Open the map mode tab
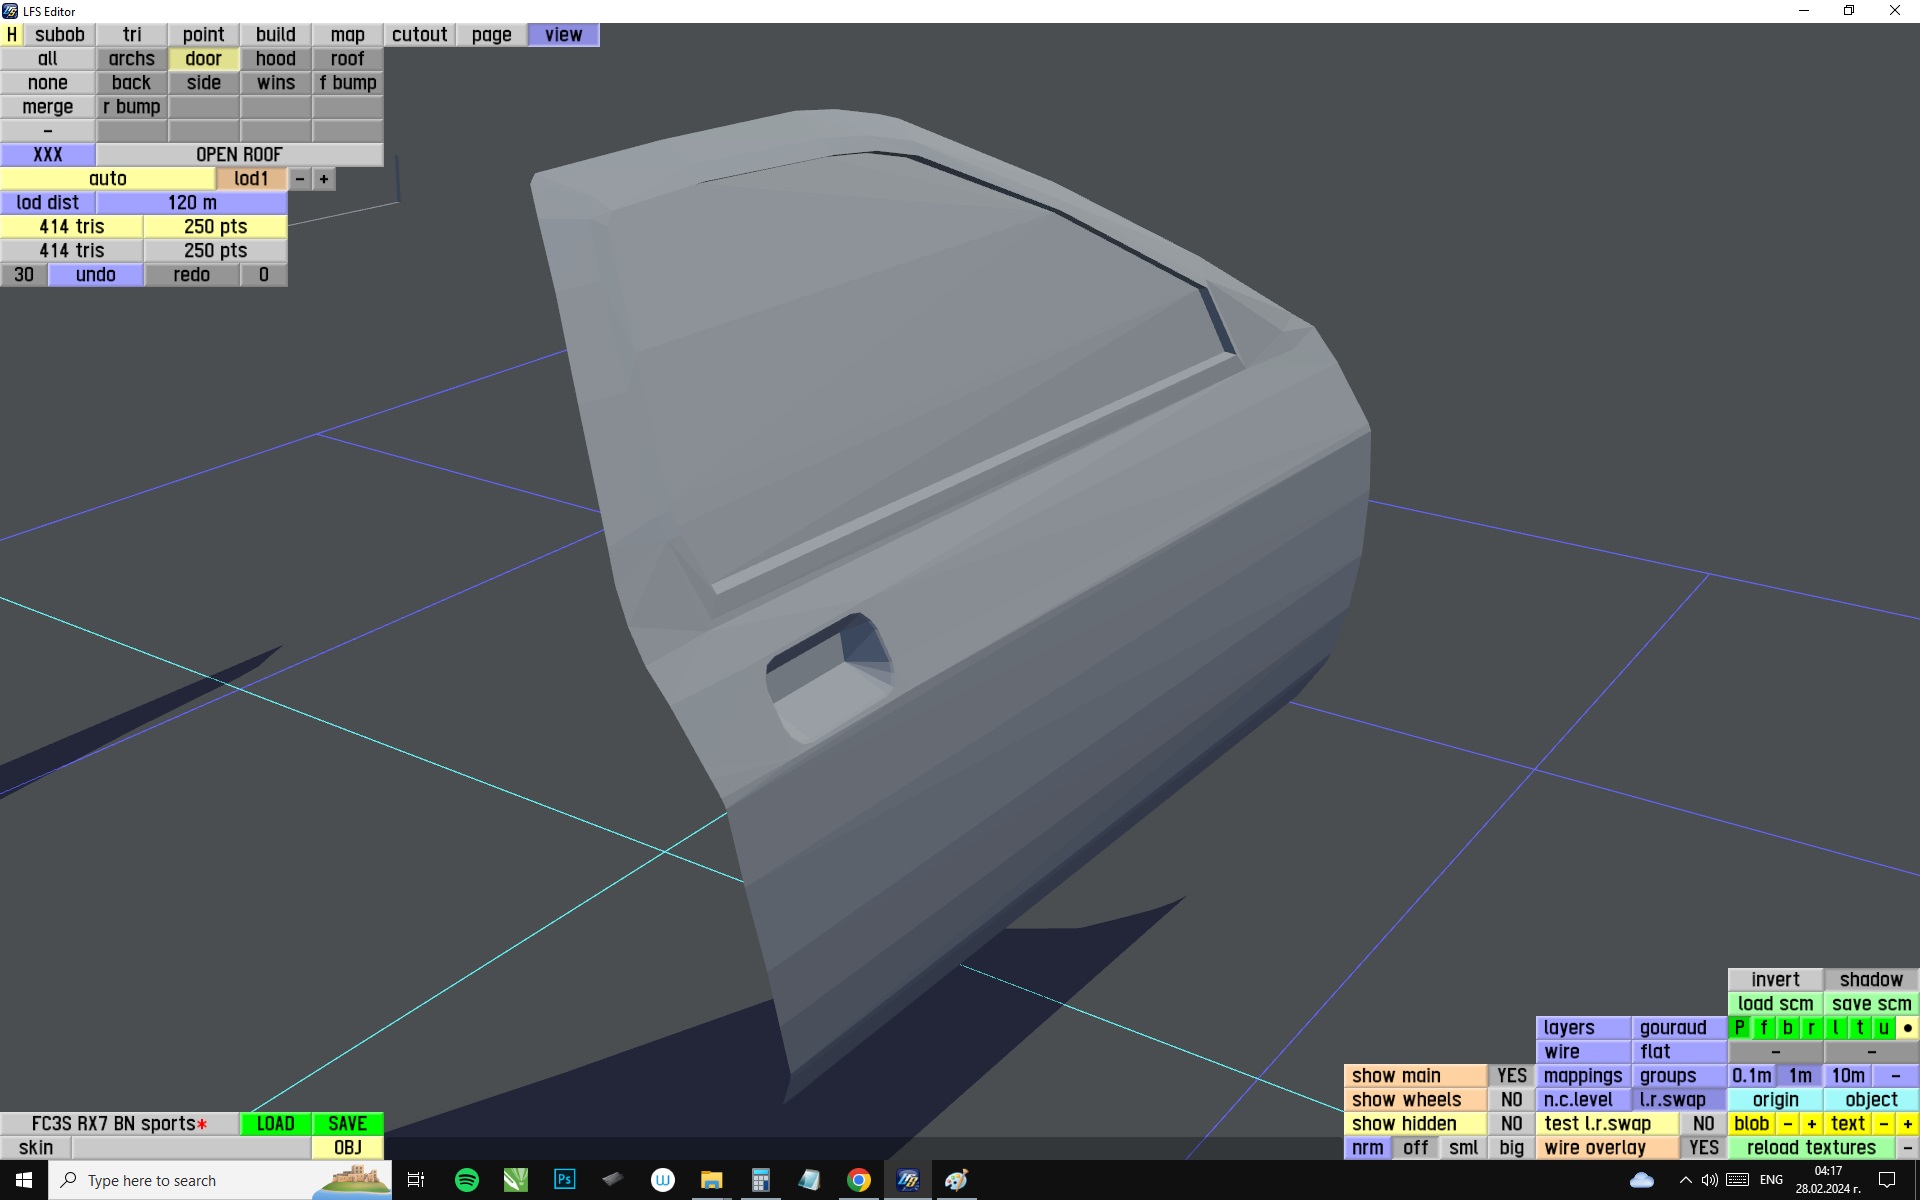1920x1200 pixels. [x=347, y=35]
